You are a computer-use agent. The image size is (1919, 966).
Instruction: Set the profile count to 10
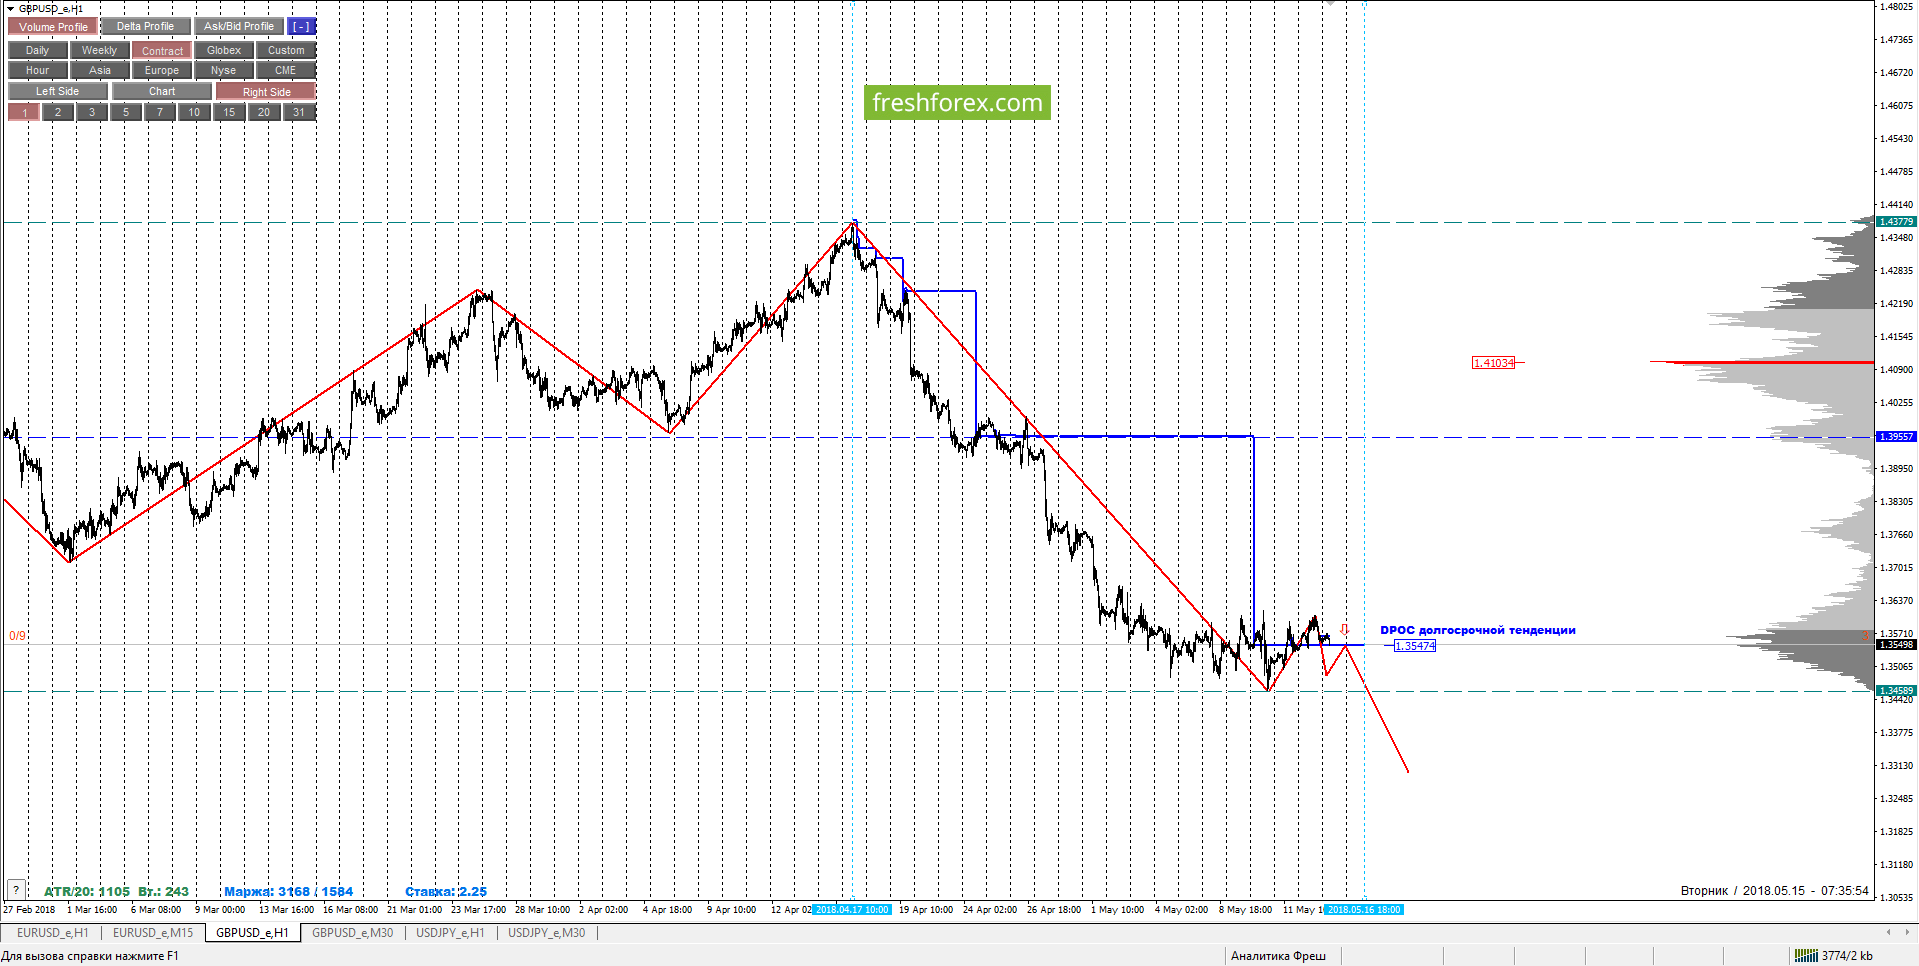pyautogui.click(x=194, y=112)
